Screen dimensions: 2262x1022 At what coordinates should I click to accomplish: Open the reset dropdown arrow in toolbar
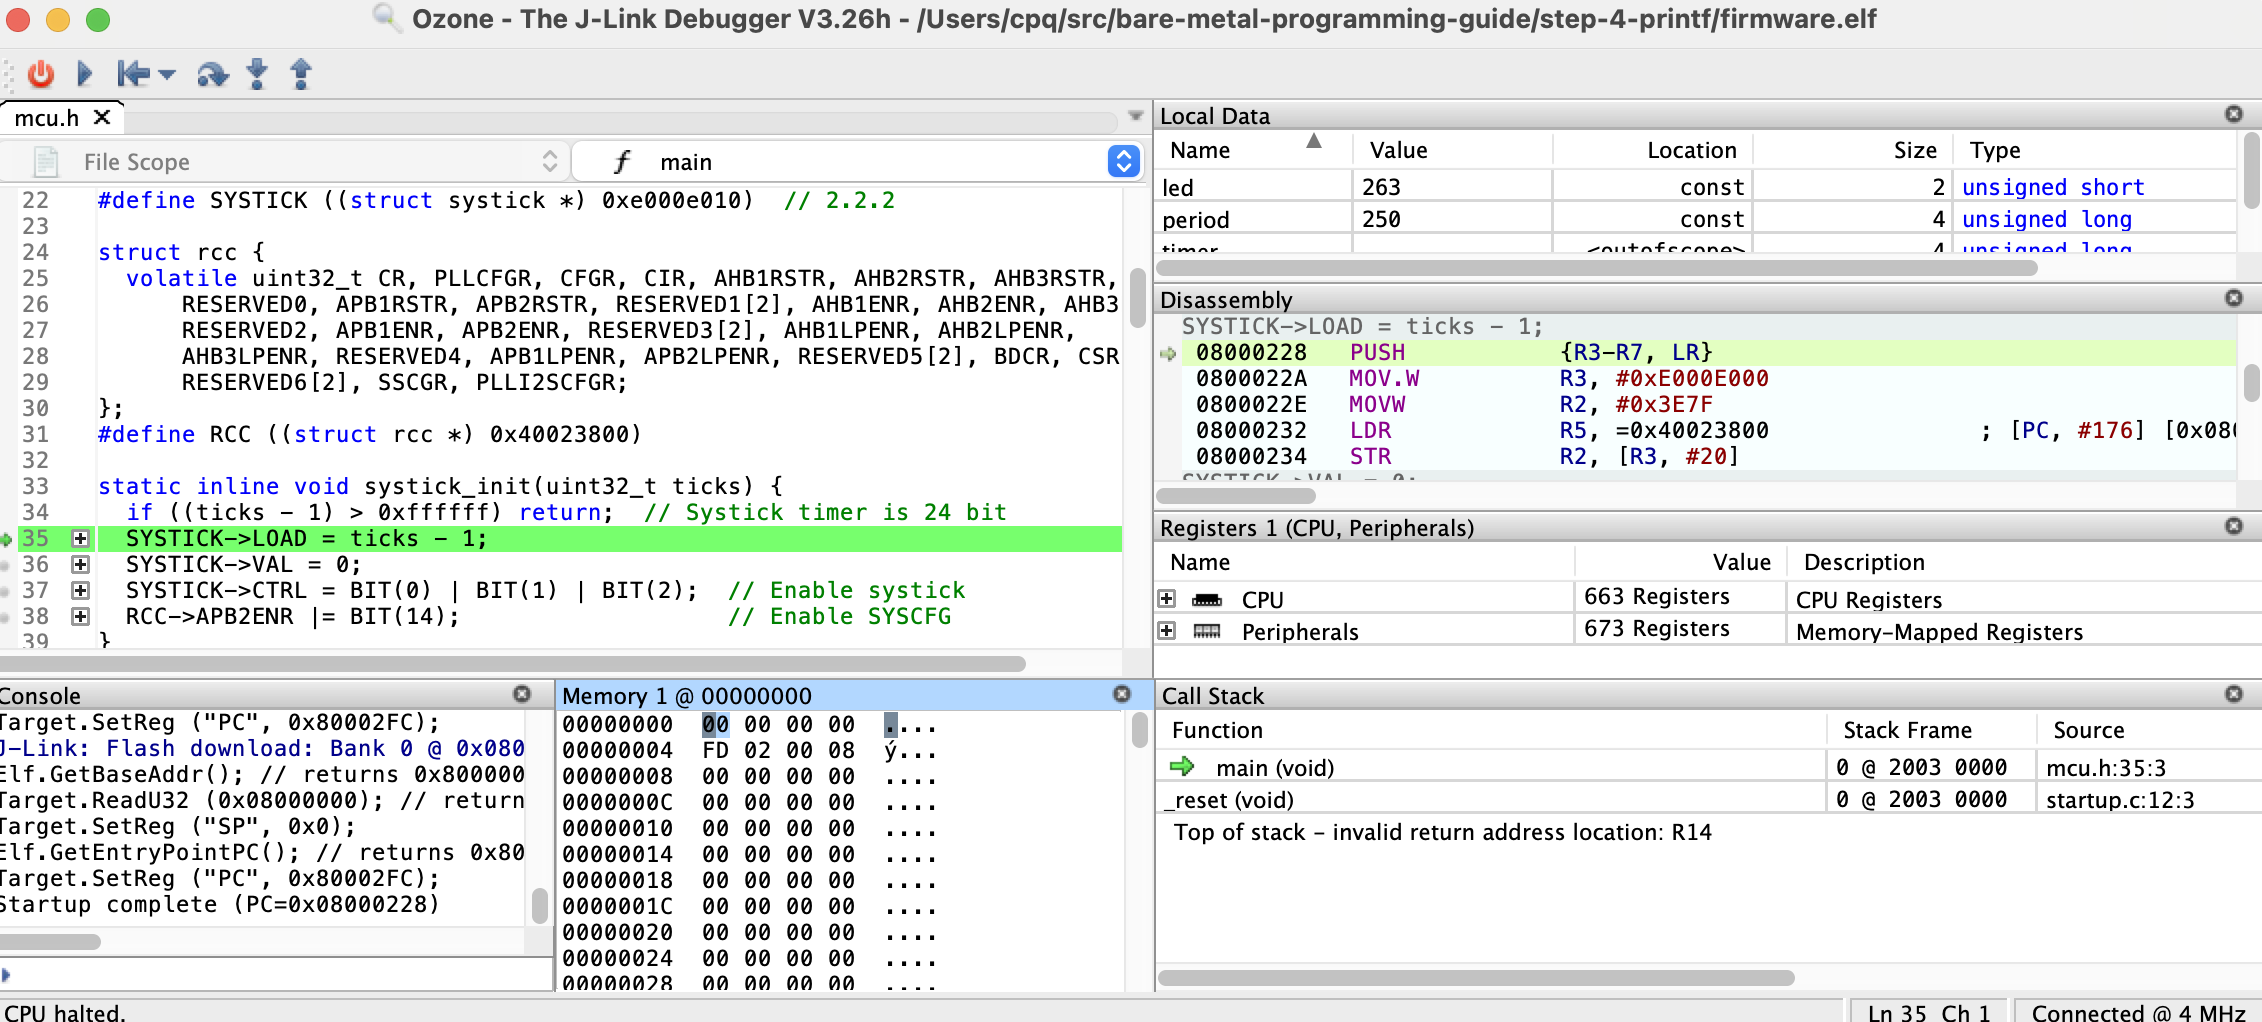coord(167,75)
